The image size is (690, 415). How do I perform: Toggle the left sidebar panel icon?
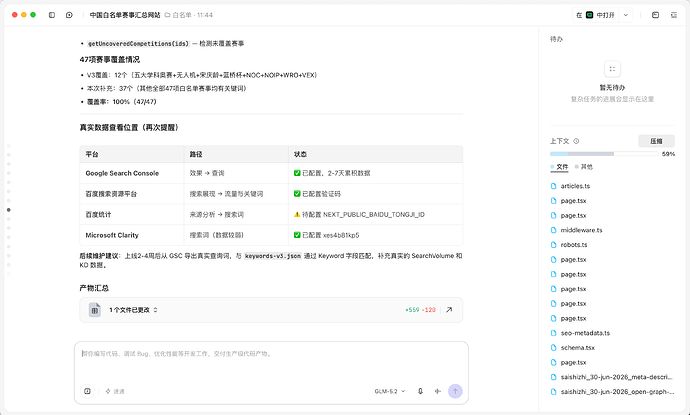52,15
